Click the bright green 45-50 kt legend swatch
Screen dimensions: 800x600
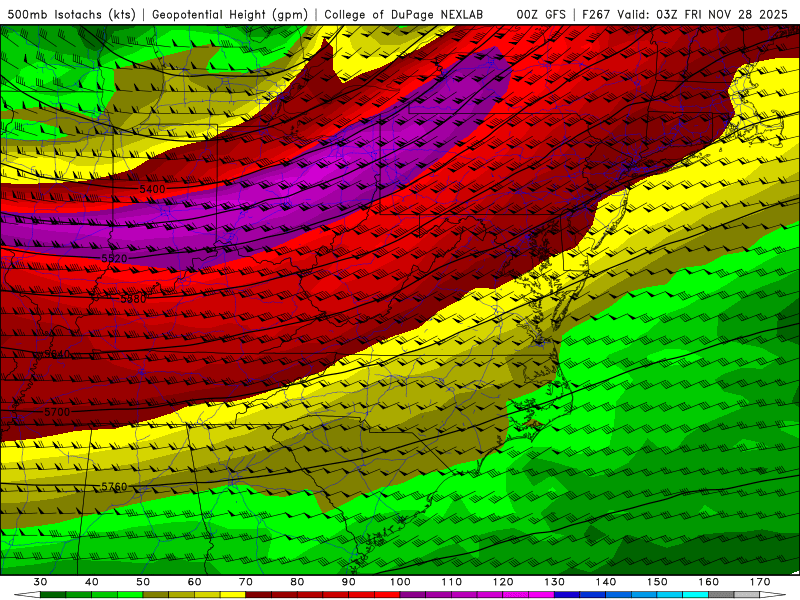[x=130, y=595]
